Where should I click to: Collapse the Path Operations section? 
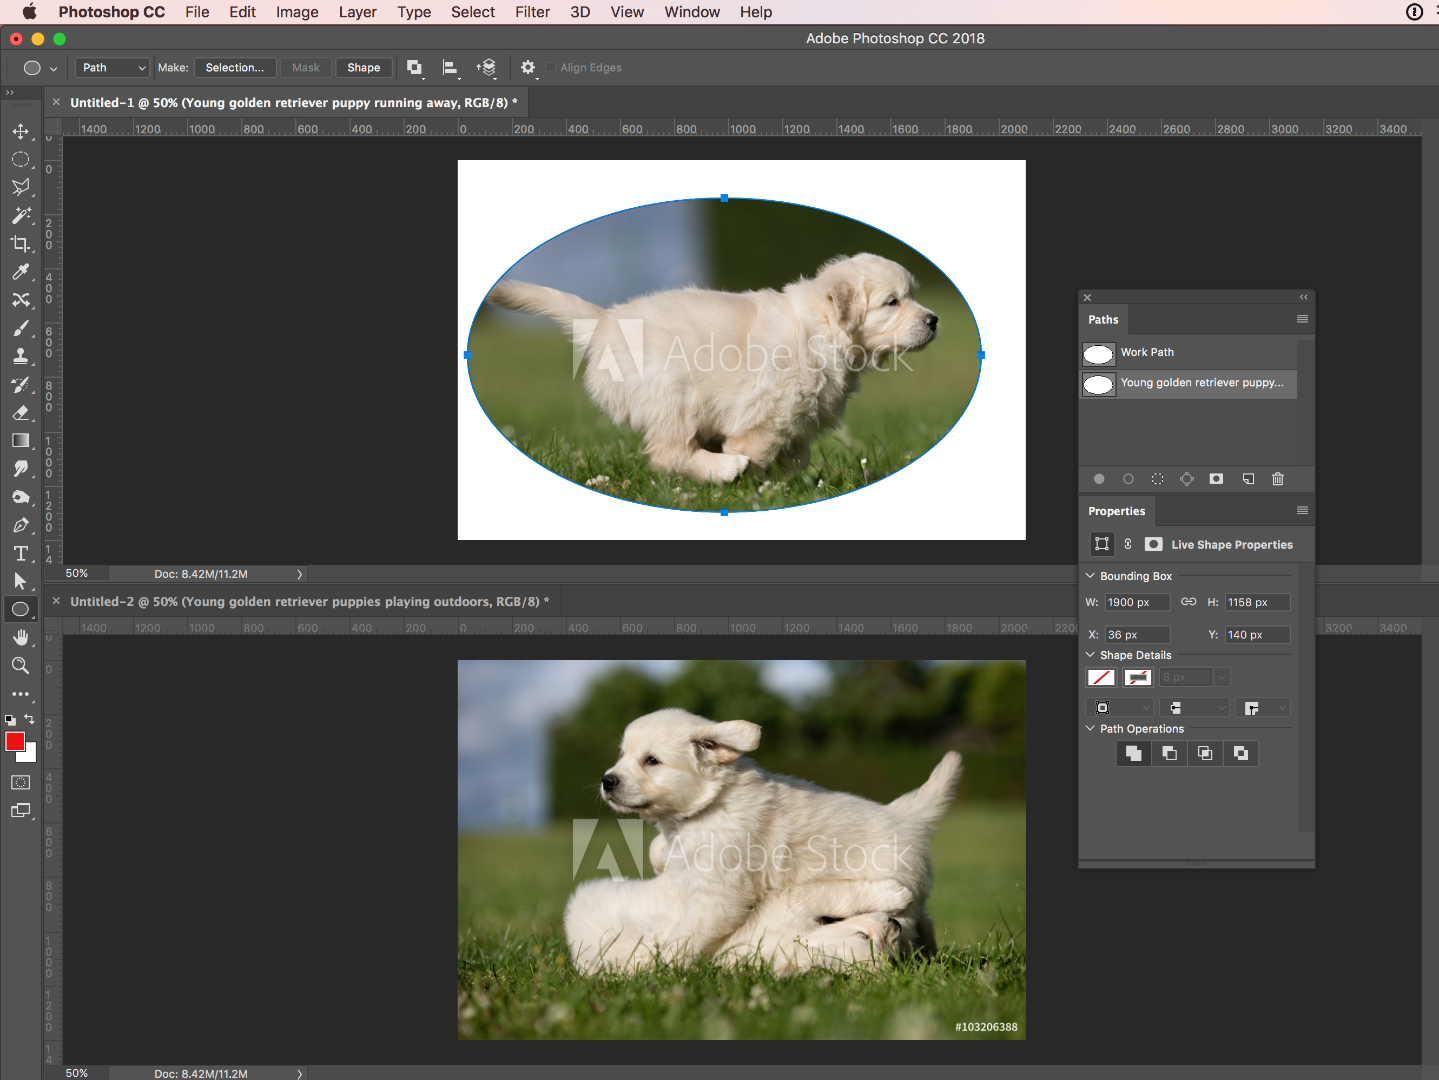(1090, 729)
